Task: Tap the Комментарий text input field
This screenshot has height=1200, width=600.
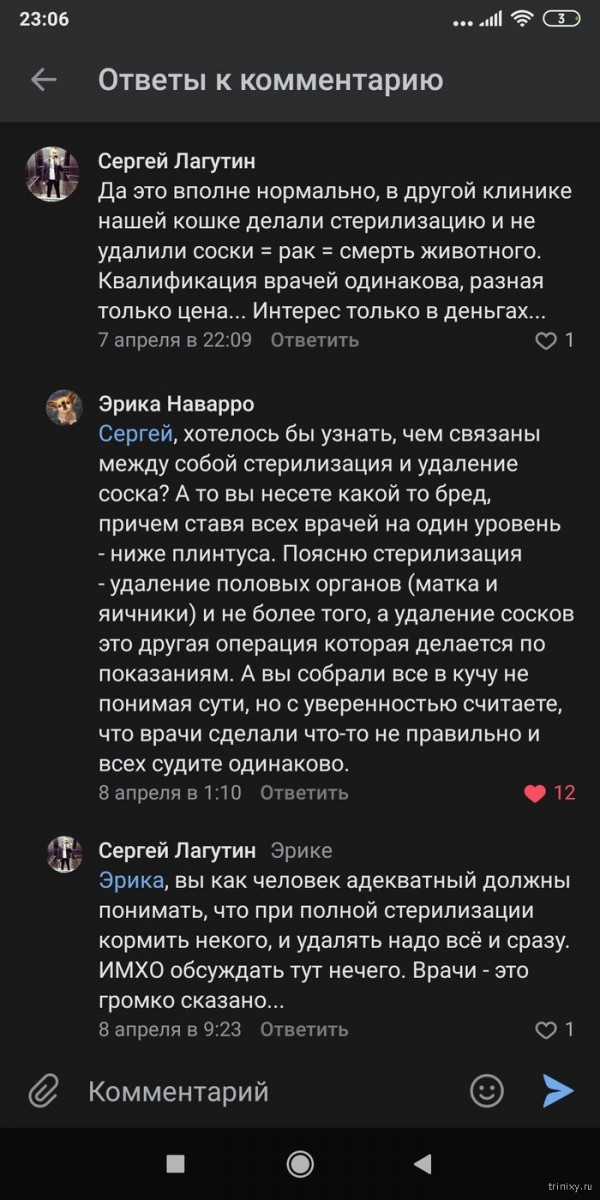Action: 260,1091
